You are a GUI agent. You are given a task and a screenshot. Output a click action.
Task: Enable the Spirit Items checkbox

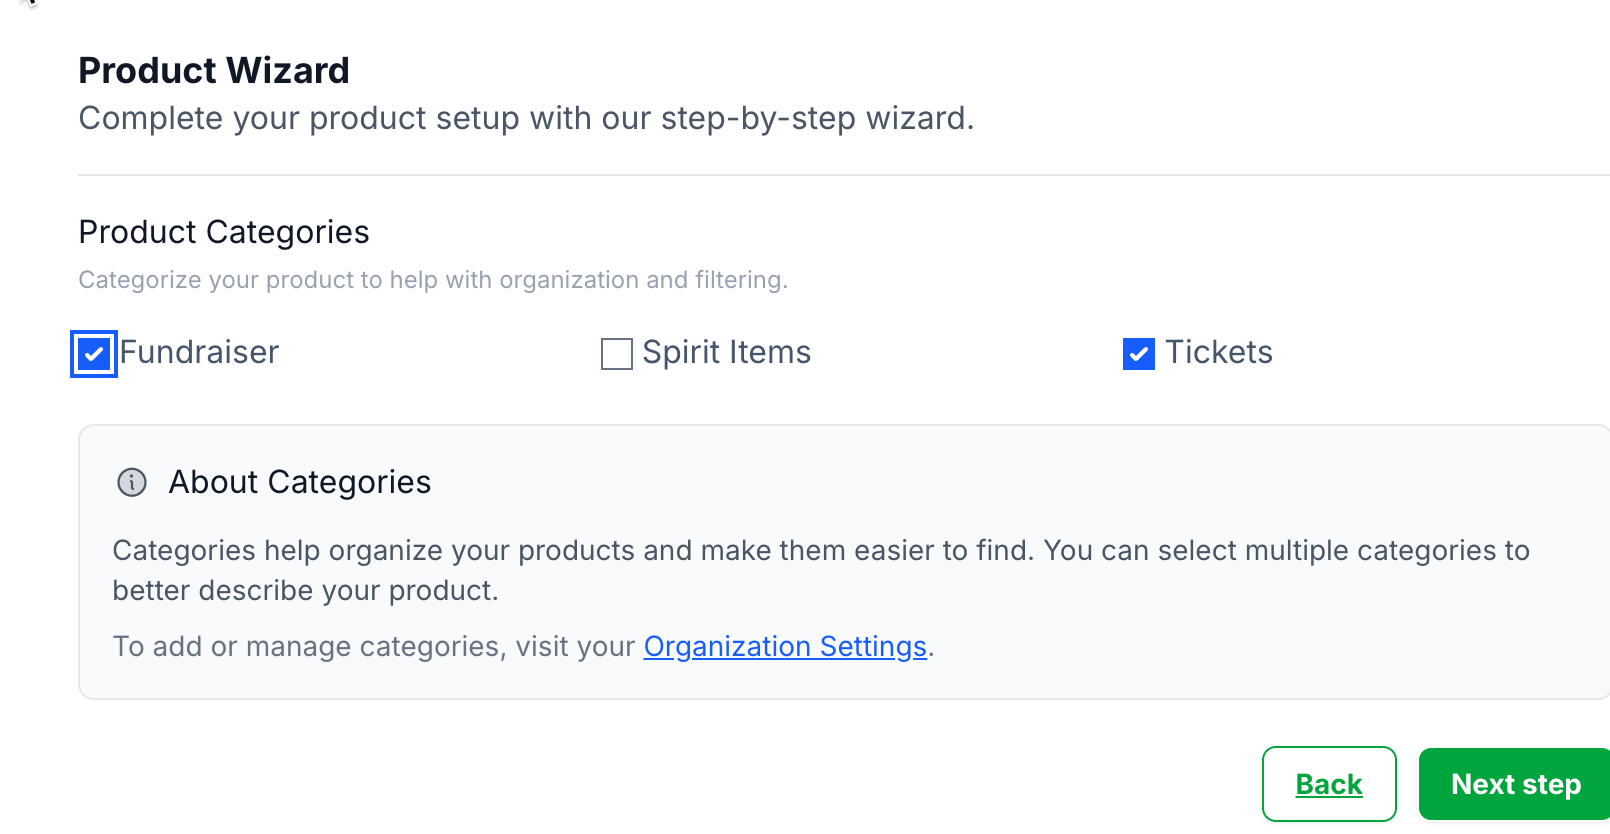click(616, 354)
